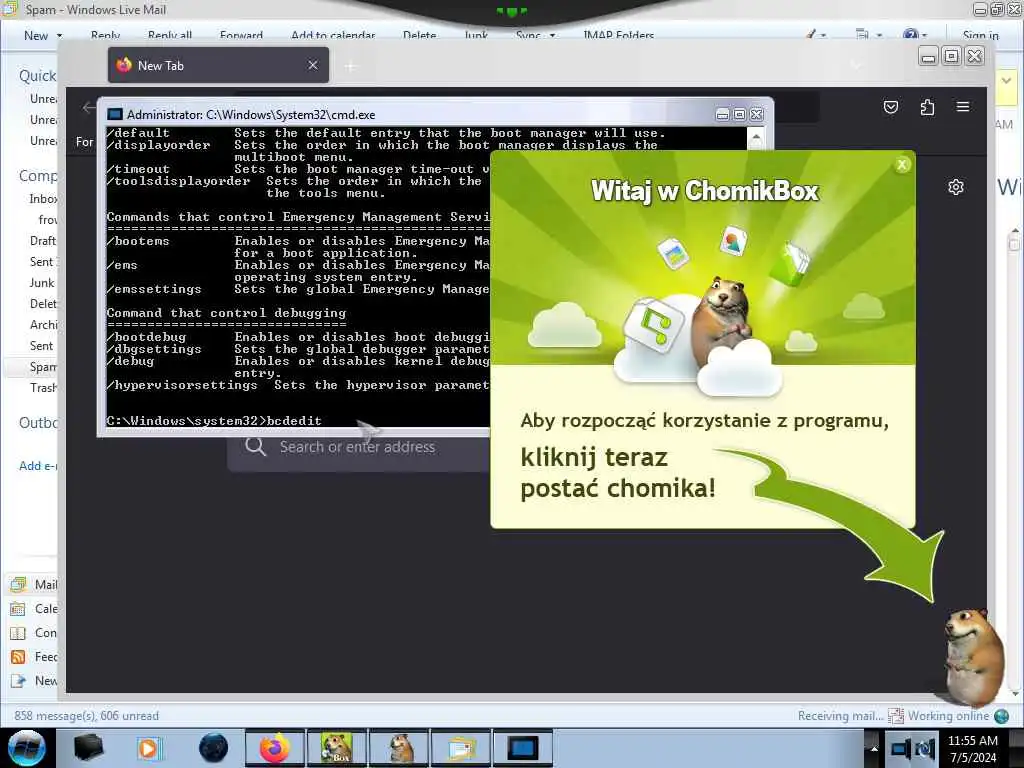
Task: Select Drafts folder in Live Mail
Action: click(42, 240)
